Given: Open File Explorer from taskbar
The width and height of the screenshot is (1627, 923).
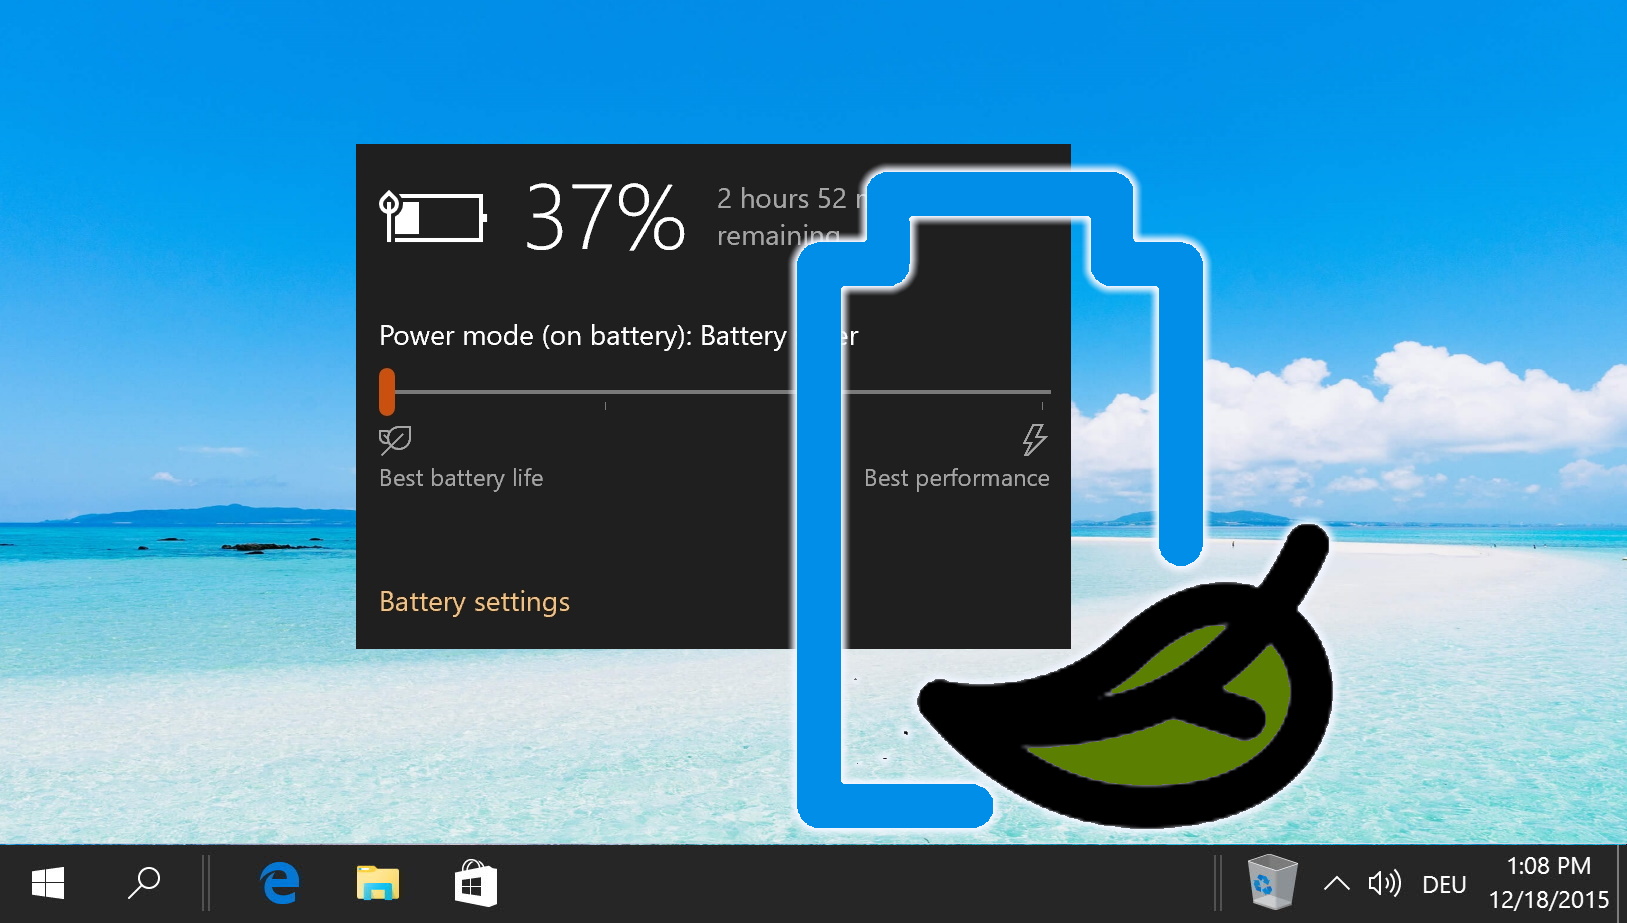Looking at the screenshot, I should (377, 884).
